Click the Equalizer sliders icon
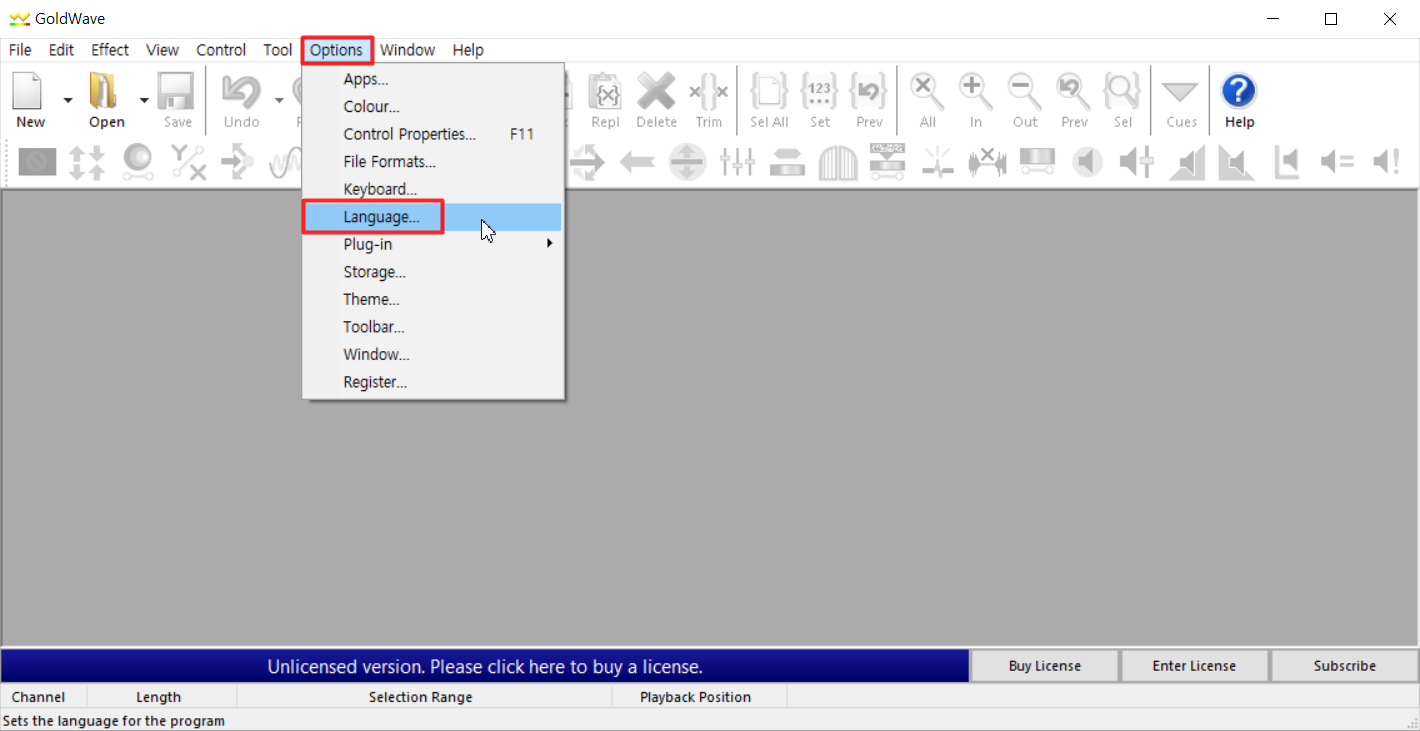The image size is (1420, 731). 737,162
